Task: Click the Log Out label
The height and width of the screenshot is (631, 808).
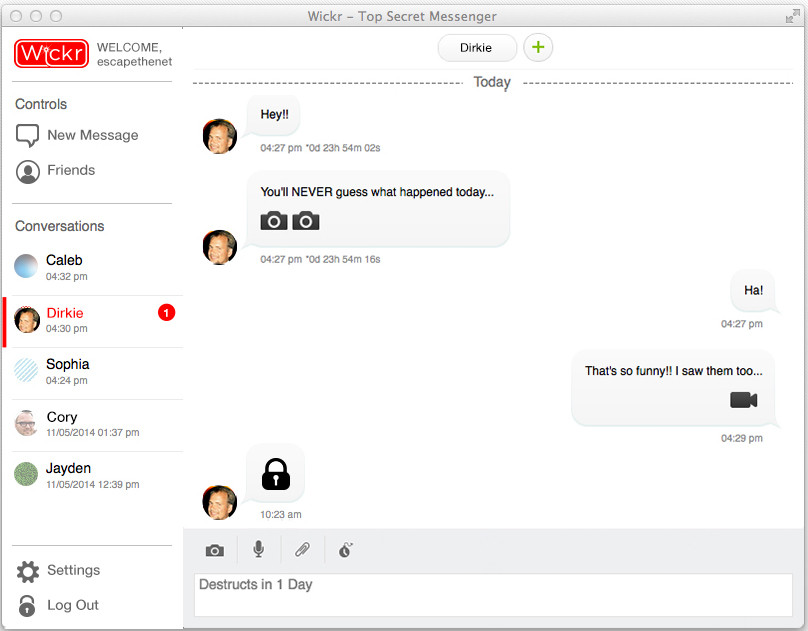Action: (73, 605)
